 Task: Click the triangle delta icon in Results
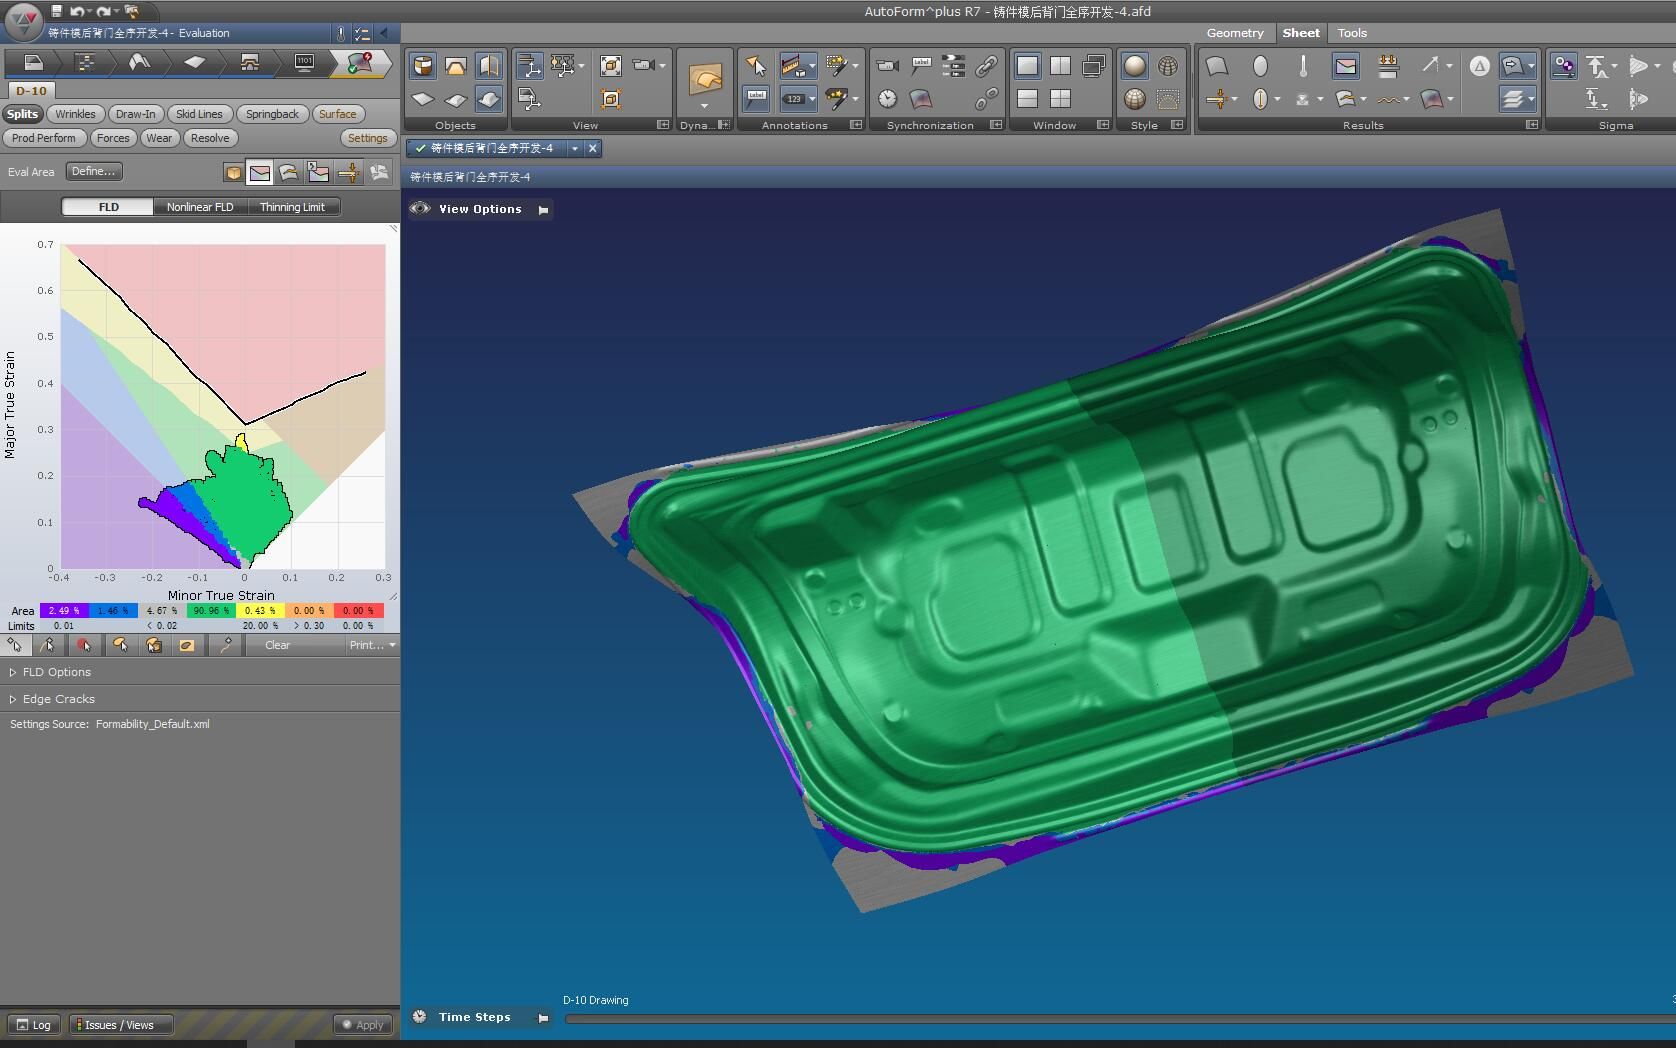click(x=1479, y=66)
